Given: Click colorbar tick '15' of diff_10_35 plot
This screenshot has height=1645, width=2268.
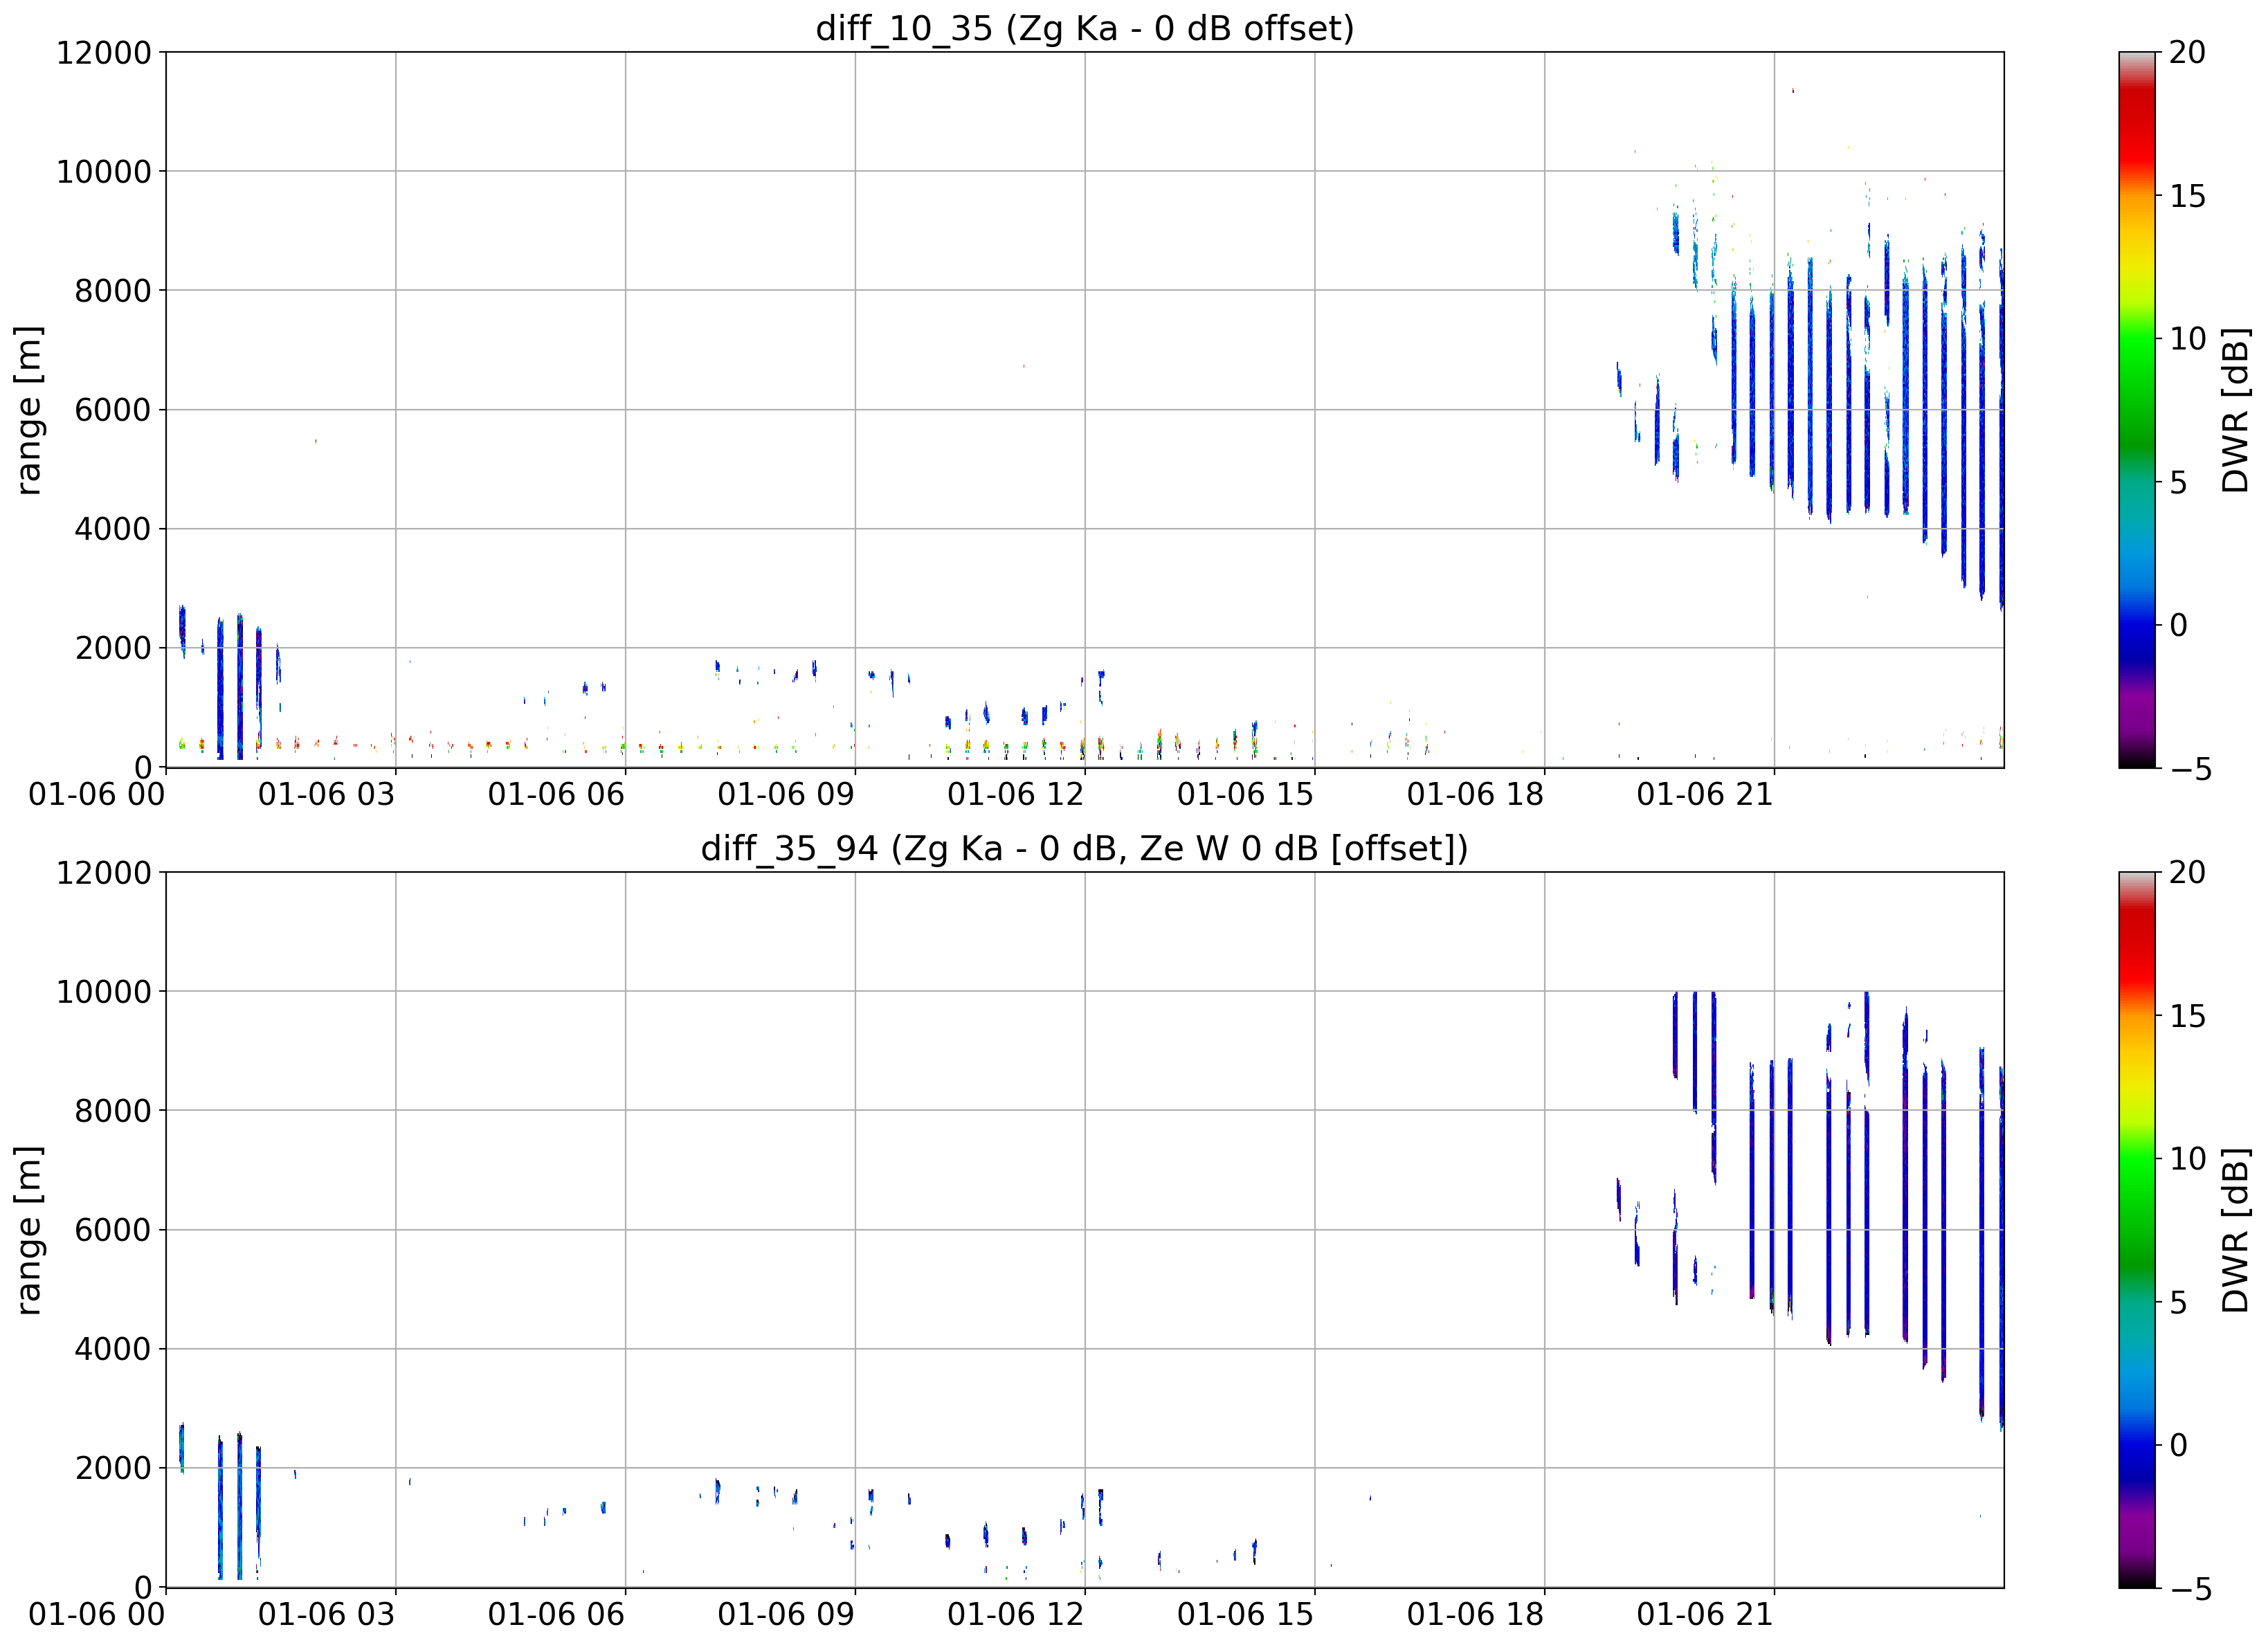Looking at the screenshot, I should click(2188, 196).
